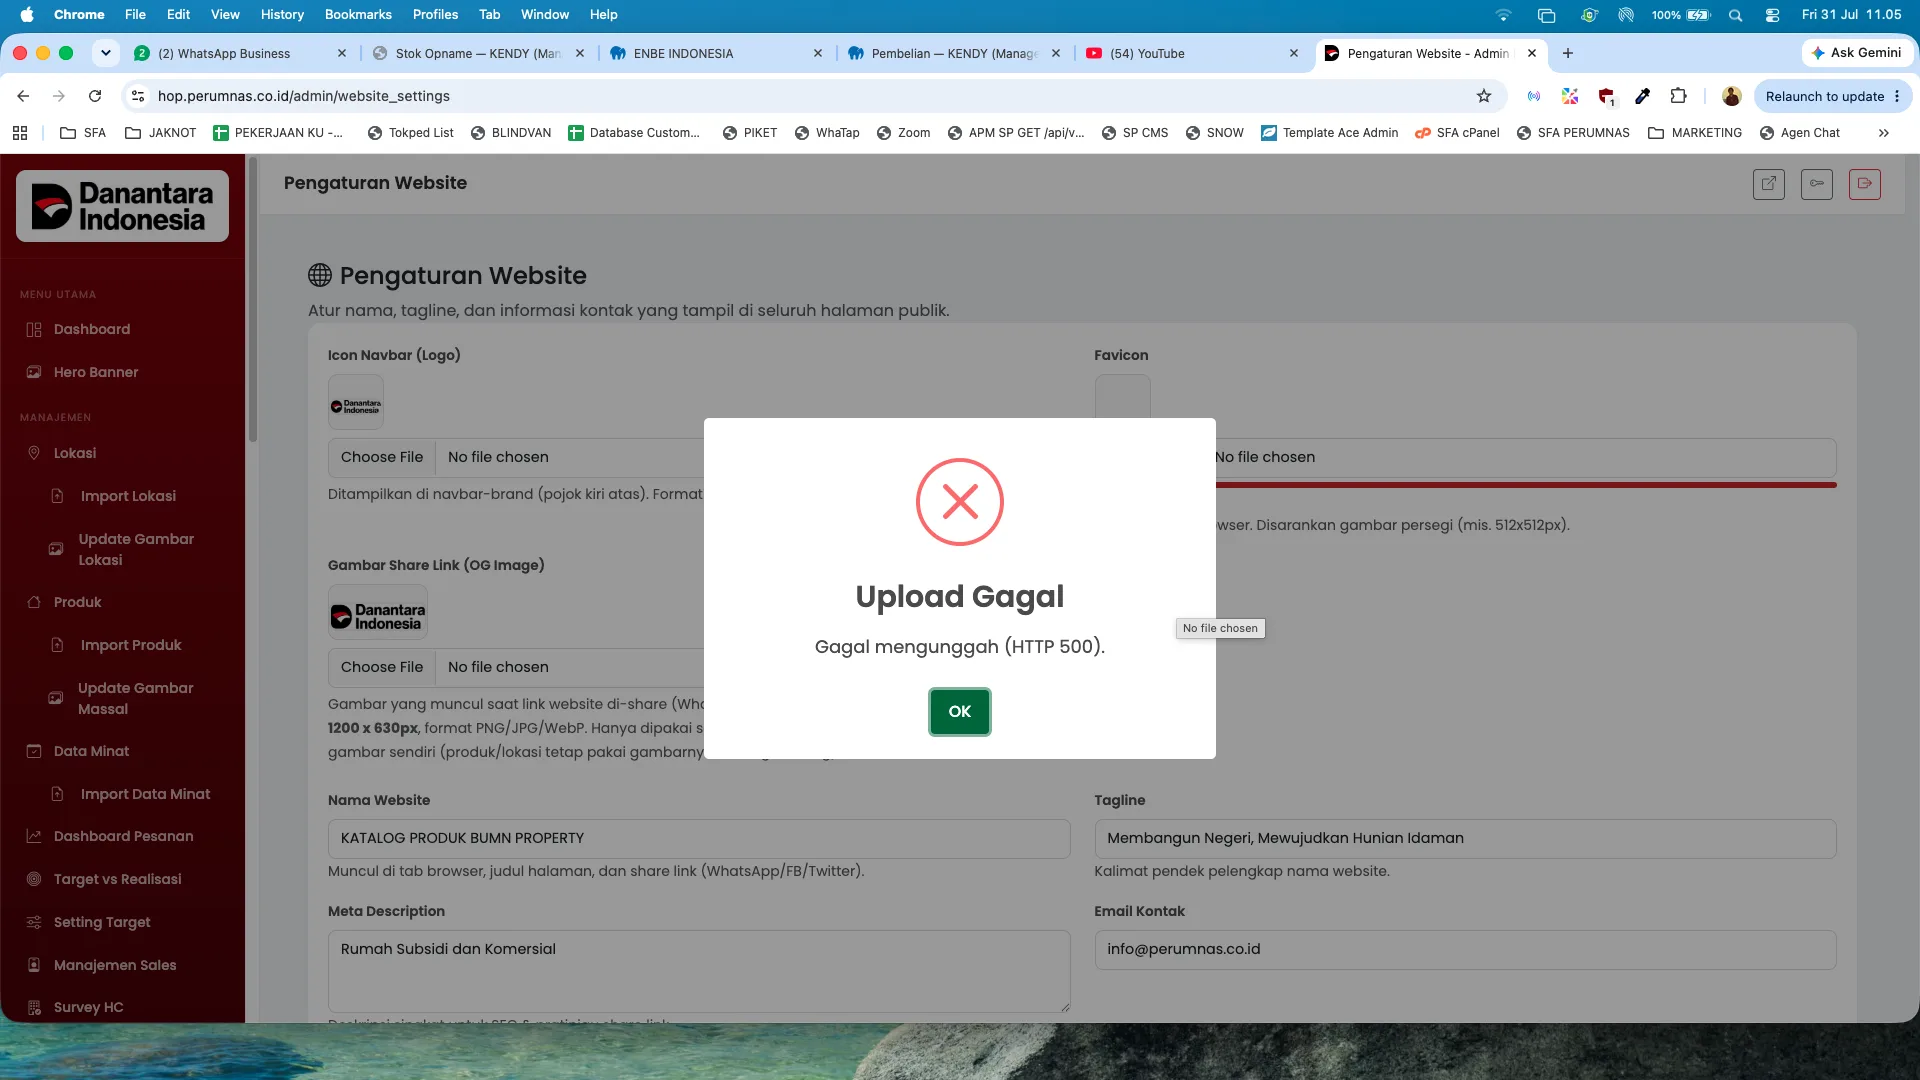The image size is (1920, 1080).
Task: Go to Import Lokasi page
Action: pyautogui.click(x=128, y=496)
